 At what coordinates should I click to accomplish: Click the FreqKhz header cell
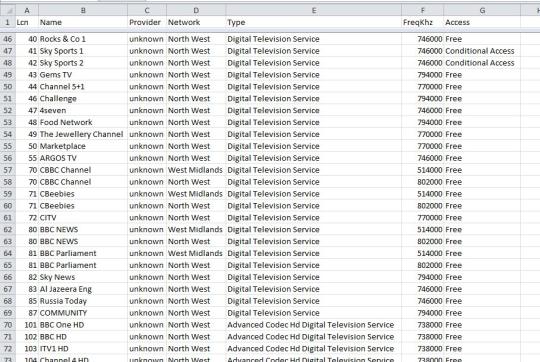(x=423, y=22)
